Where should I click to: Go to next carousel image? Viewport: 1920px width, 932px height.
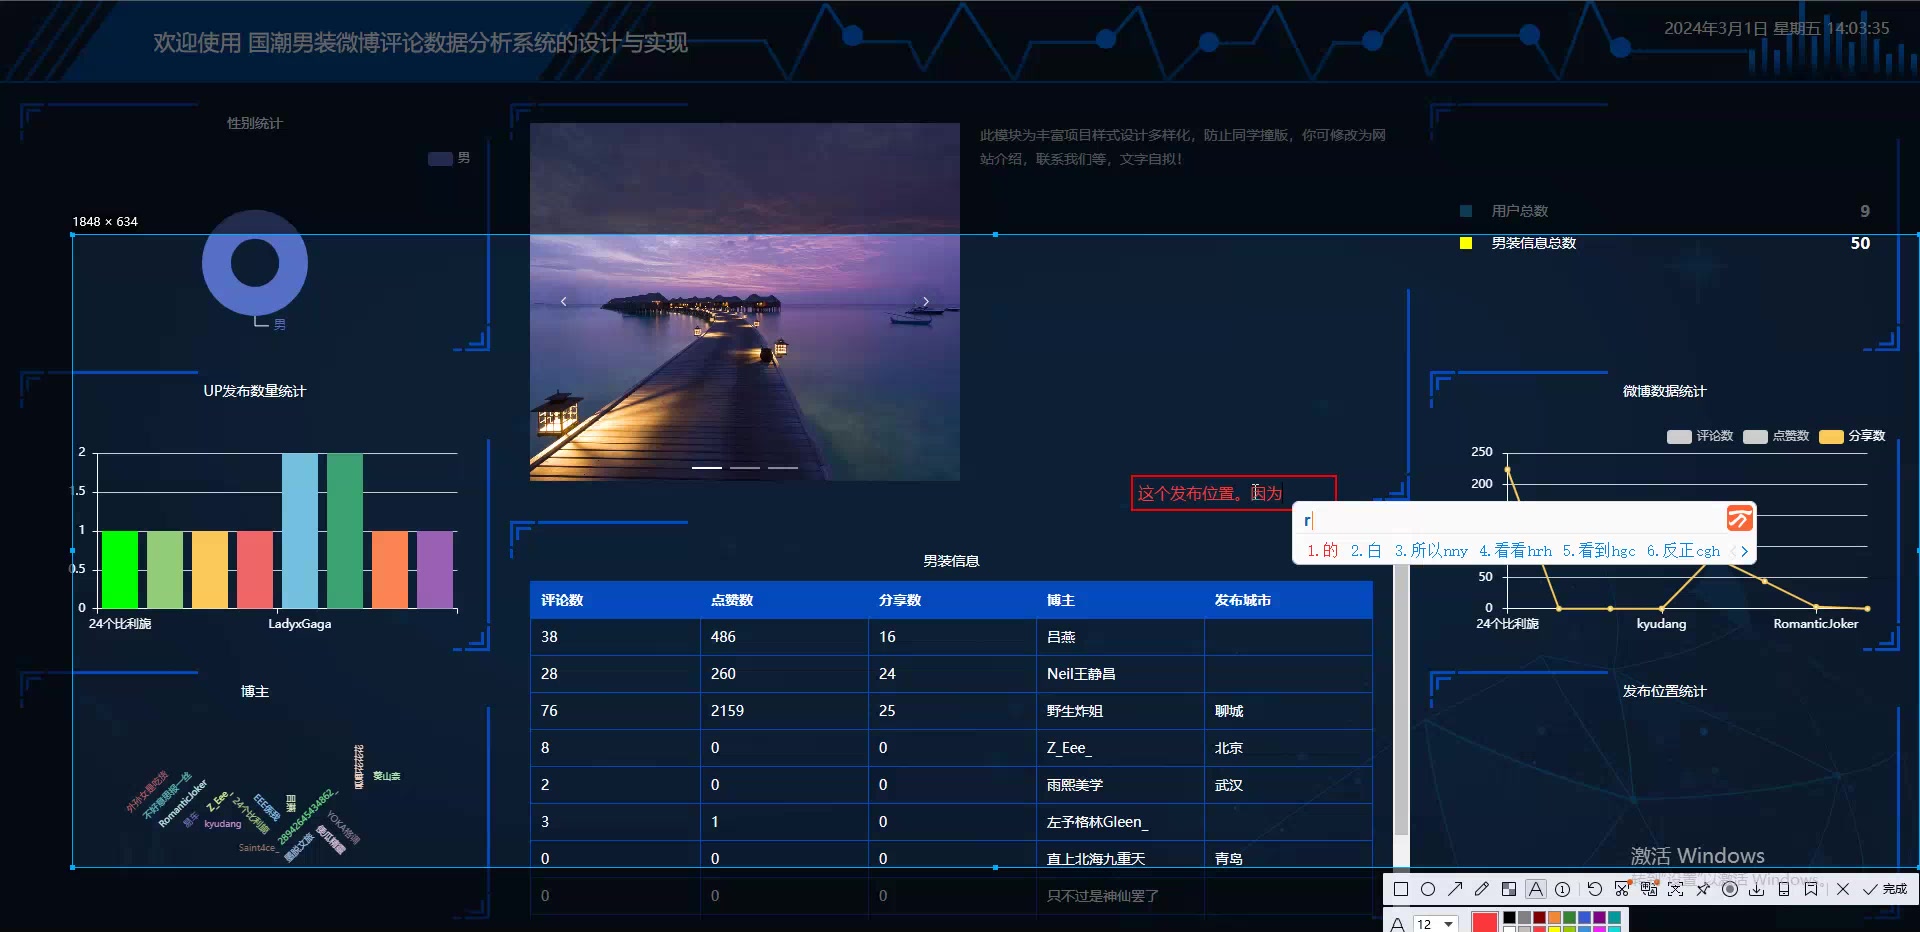(926, 301)
